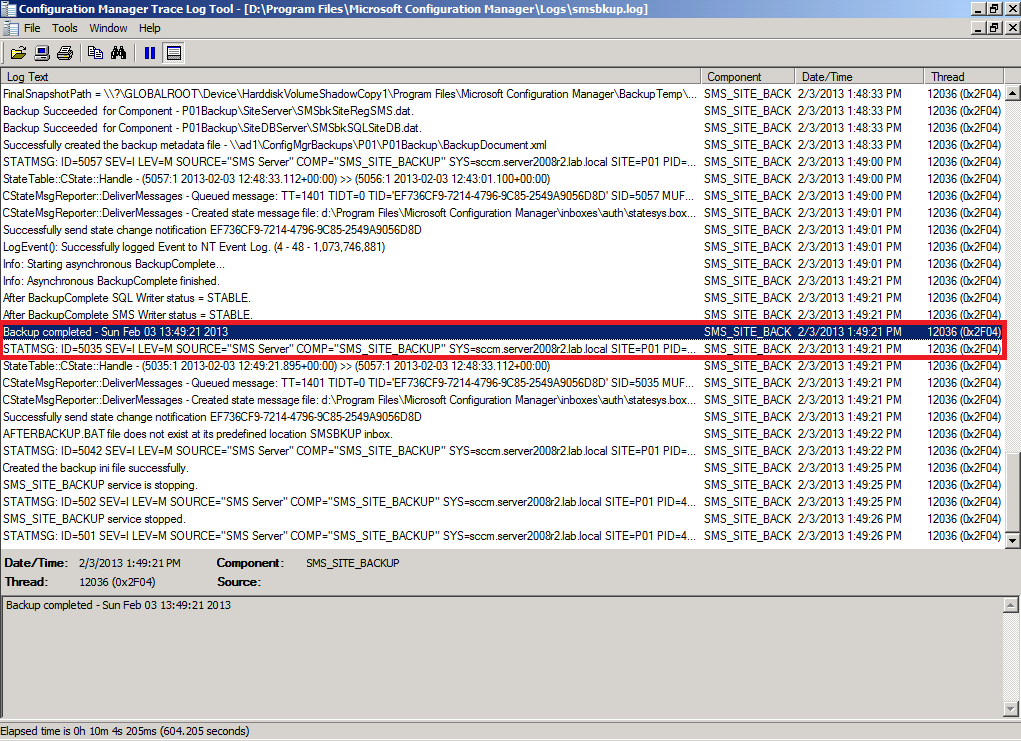Toggle the Show Details pane icon
The height and width of the screenshot is (741, 1021).
(x=174, y=53)
